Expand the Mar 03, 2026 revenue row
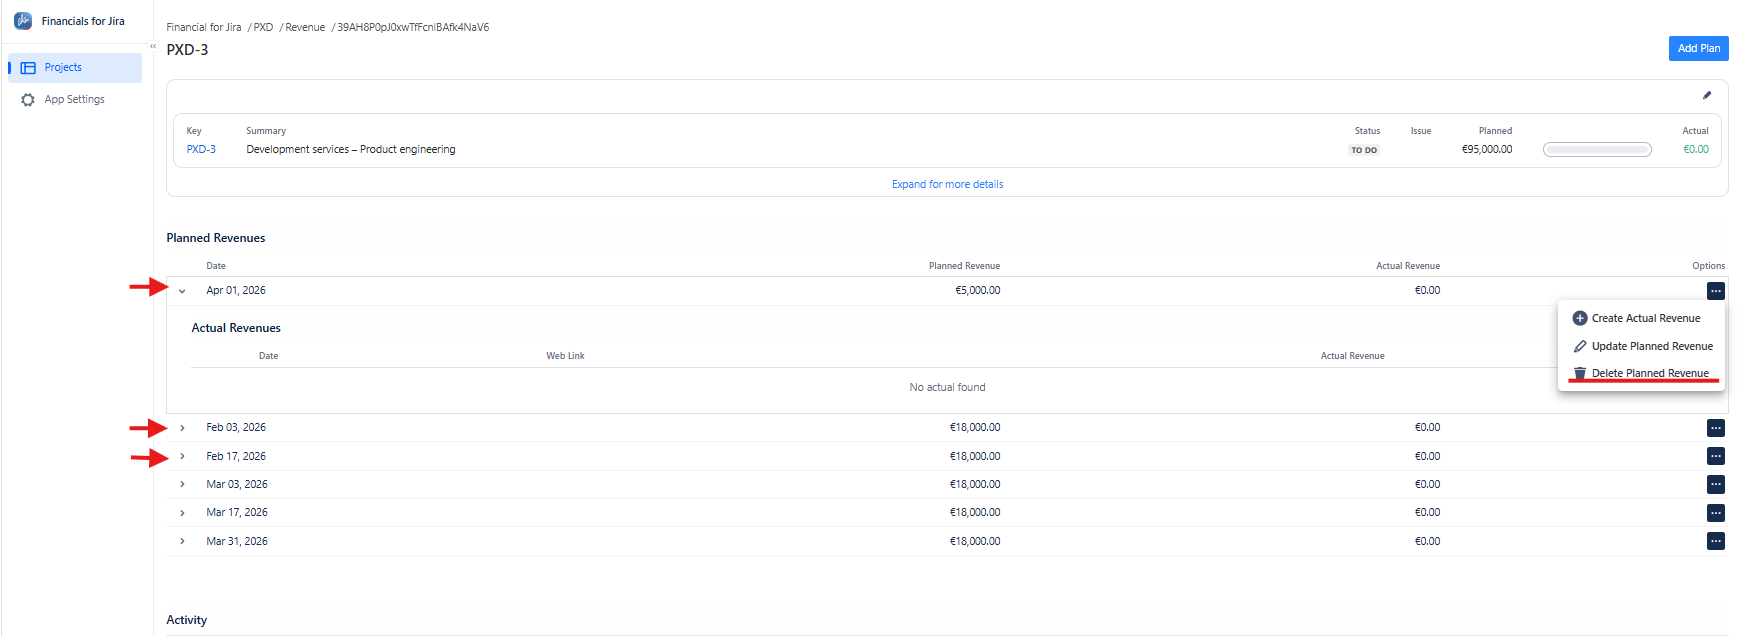The width and height of the screenshot is (1739, 636). (x=182, y=485)
